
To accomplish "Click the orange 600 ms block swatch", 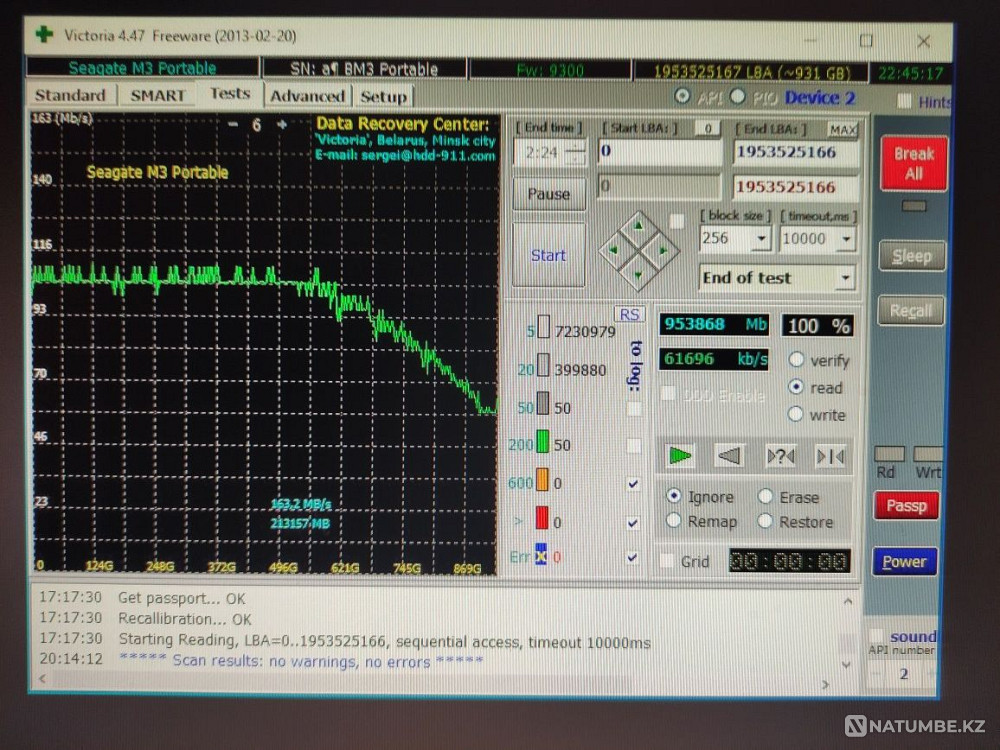I will 543,483.
